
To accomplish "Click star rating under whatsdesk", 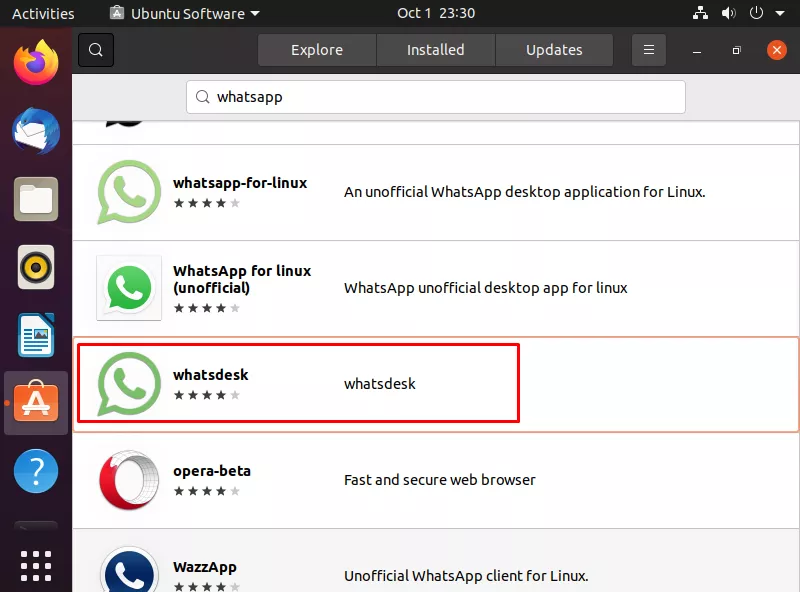I will coord(207,395).
